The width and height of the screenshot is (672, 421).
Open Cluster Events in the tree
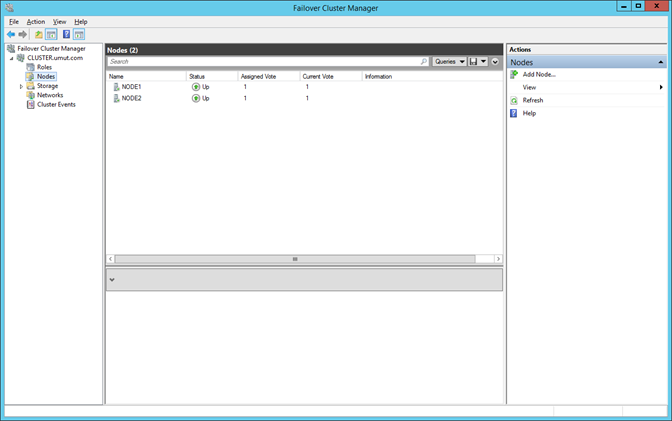coord(56,105)
